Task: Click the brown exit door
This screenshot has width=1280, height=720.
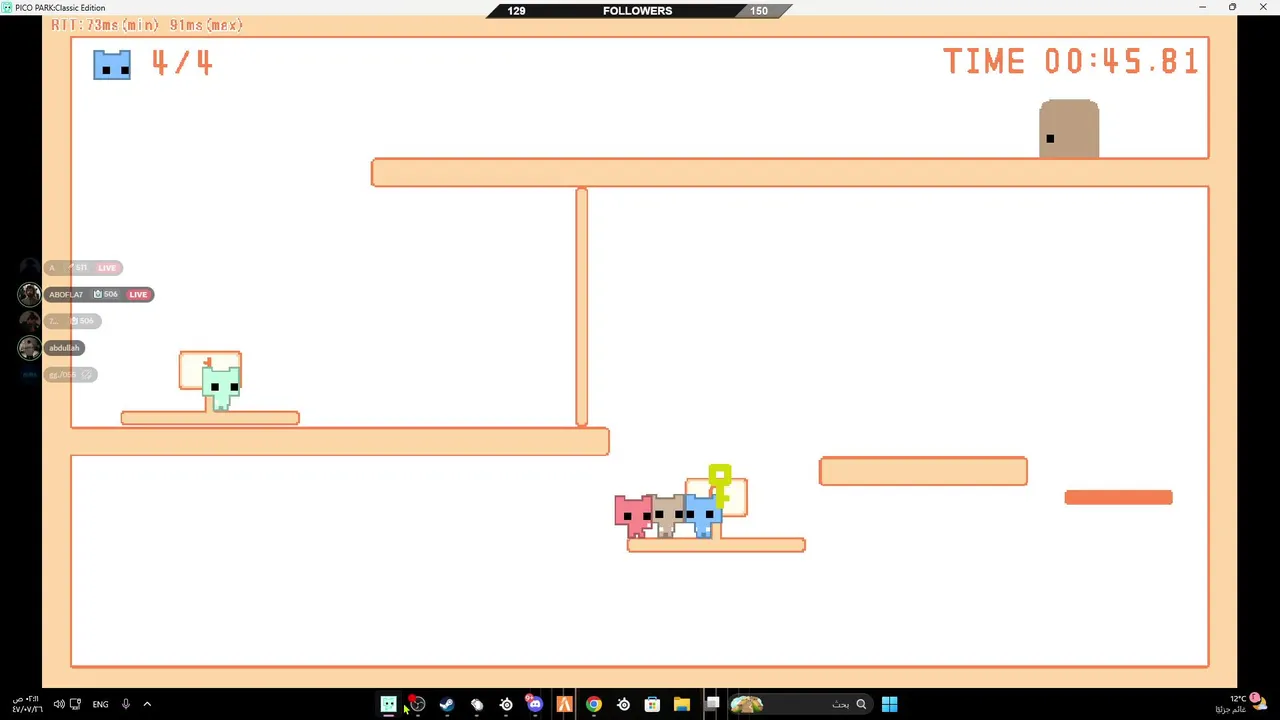Action: [x=1069, y=128]
